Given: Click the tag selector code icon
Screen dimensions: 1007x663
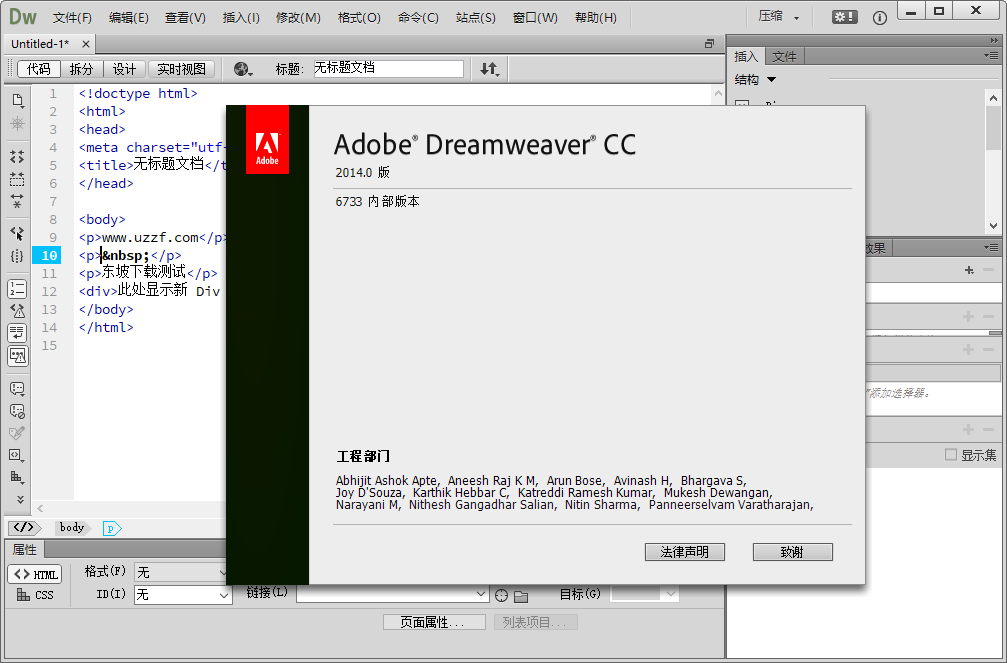Looking at the screenshot, I should (x=24, y=527).
